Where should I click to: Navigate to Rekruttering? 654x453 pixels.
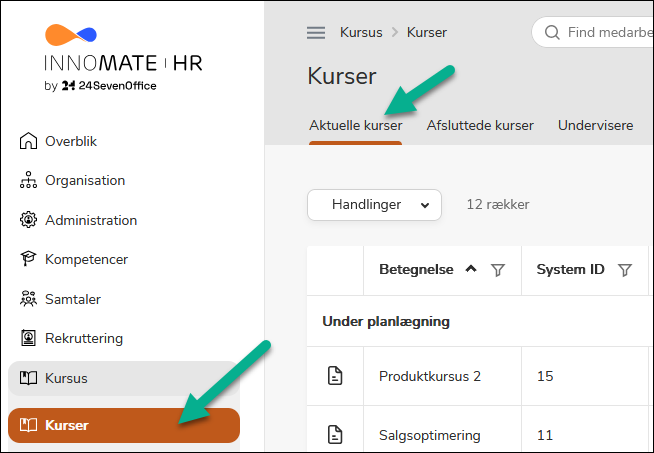[84, 338]
